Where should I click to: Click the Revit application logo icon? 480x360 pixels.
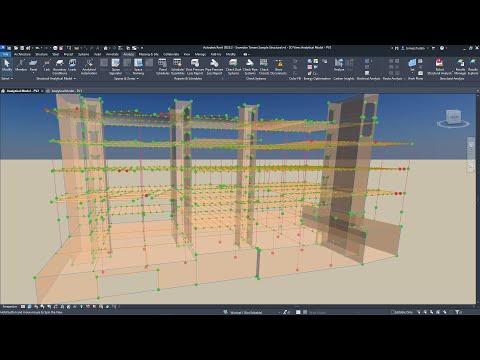point(3,48)
